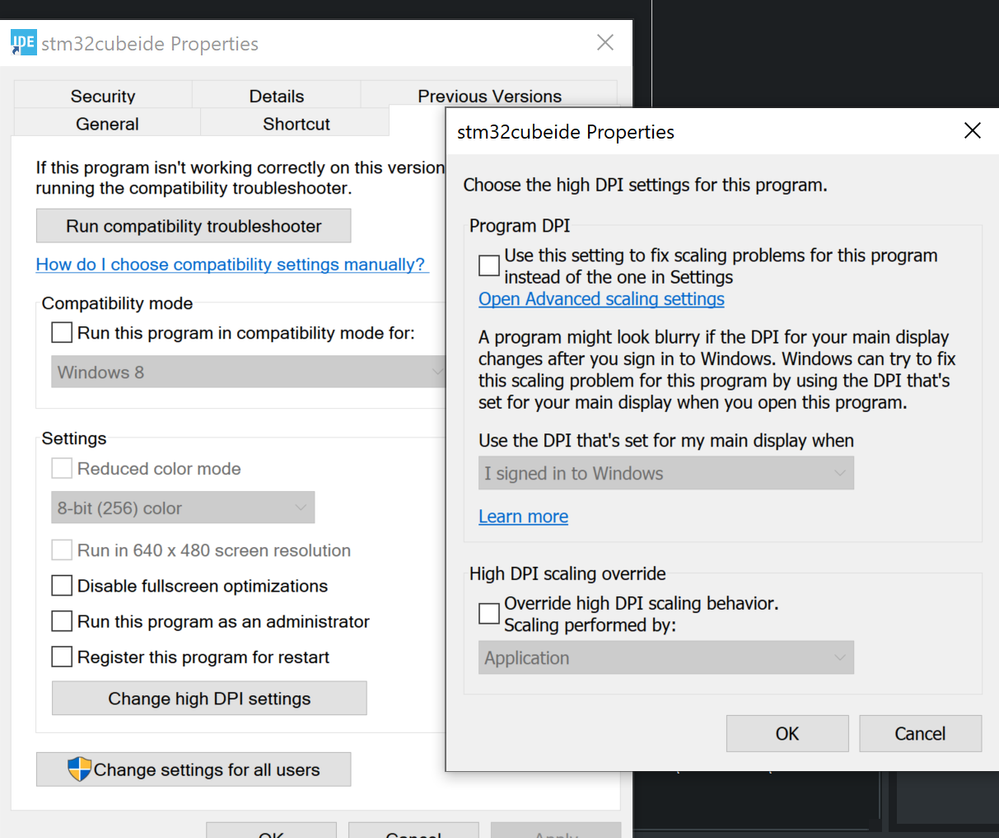Check Disable fullscreen optimizations

pos(62,586)
